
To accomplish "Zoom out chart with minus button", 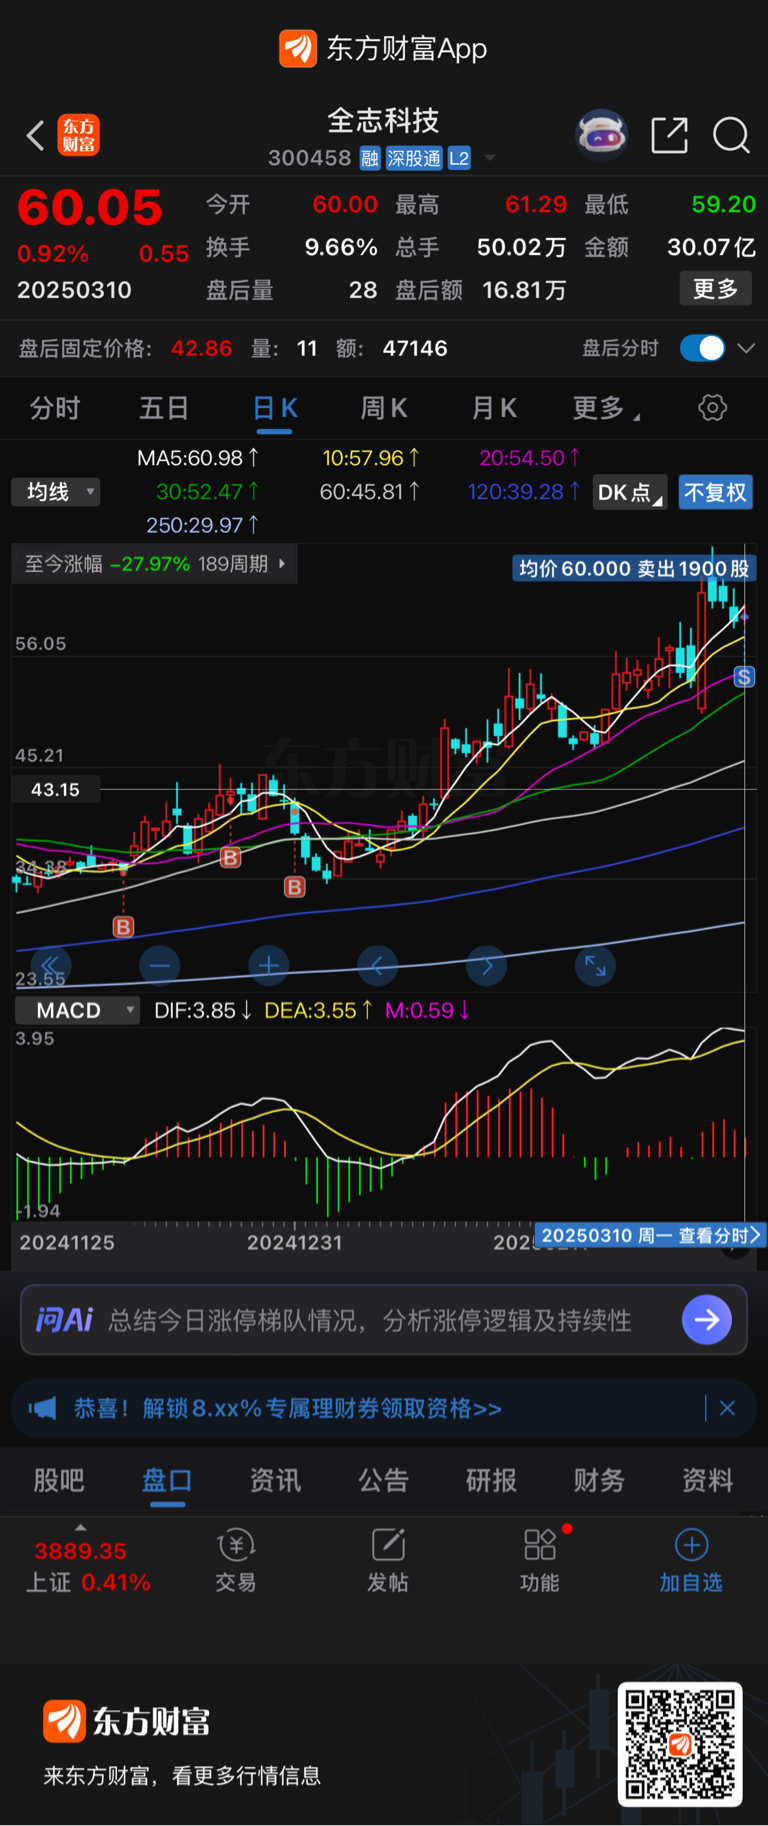I will point(159,965).
